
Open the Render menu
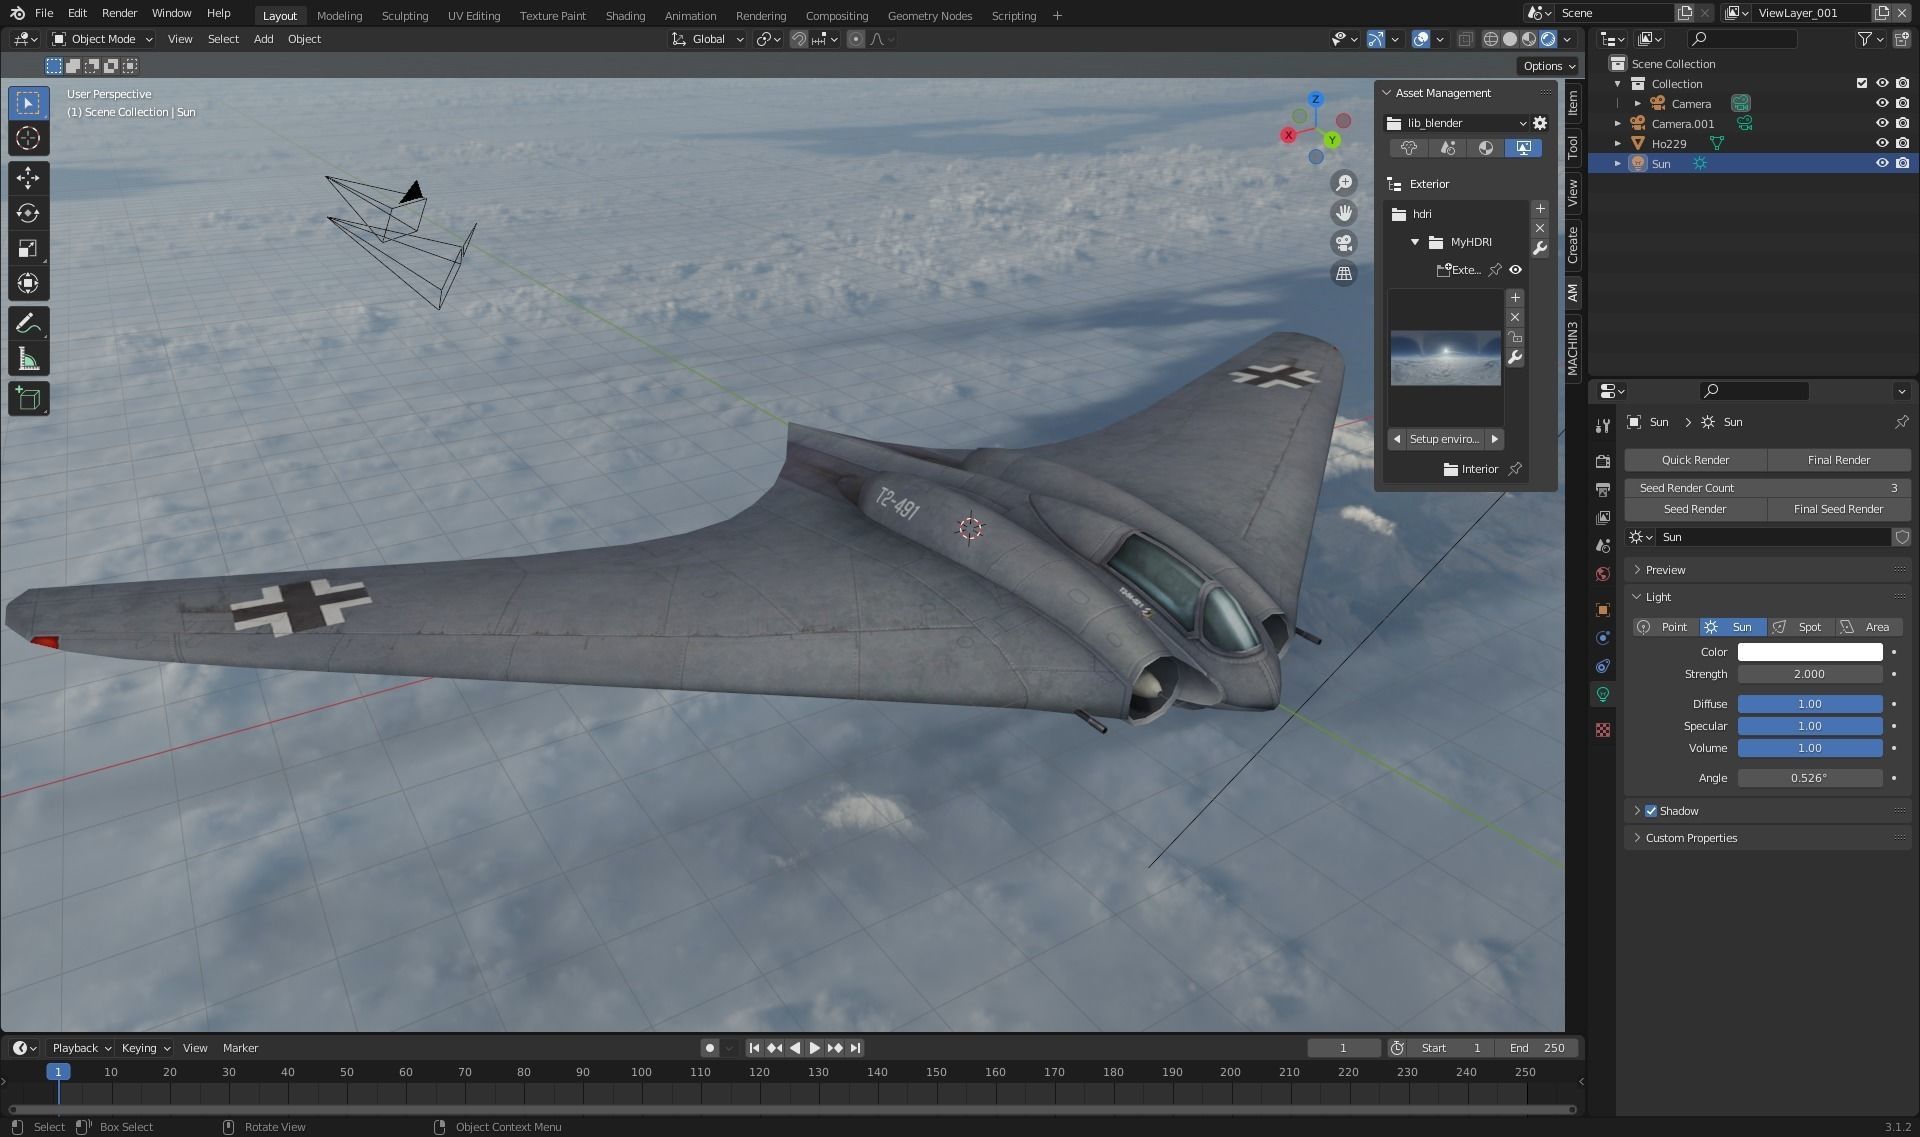point(119,13)
